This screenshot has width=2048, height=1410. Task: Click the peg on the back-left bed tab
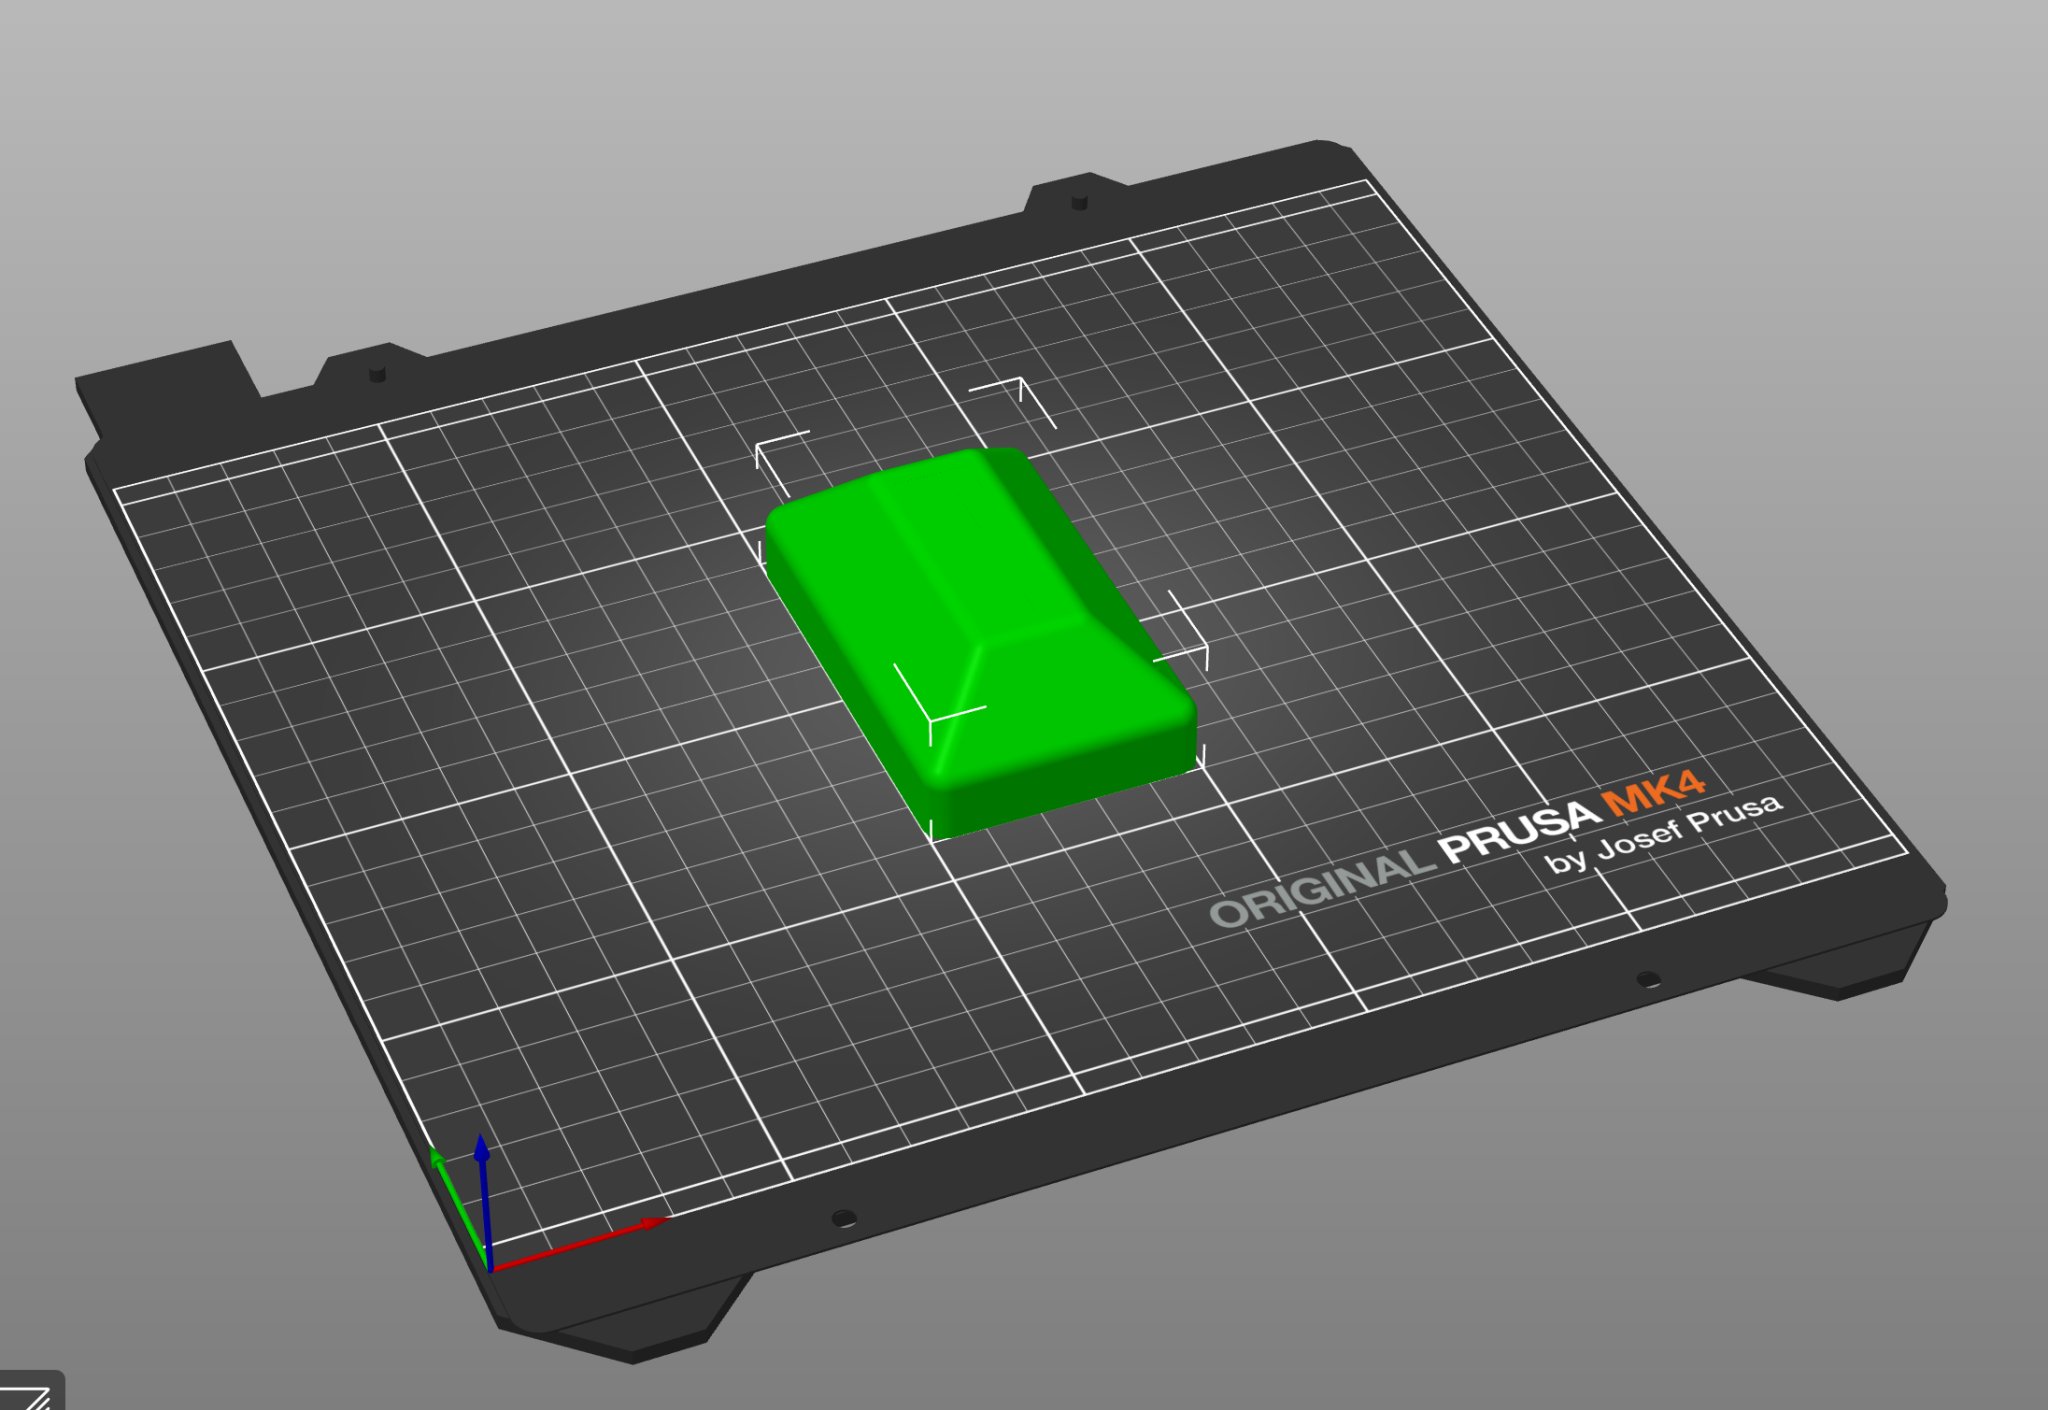tap(377, 374)
